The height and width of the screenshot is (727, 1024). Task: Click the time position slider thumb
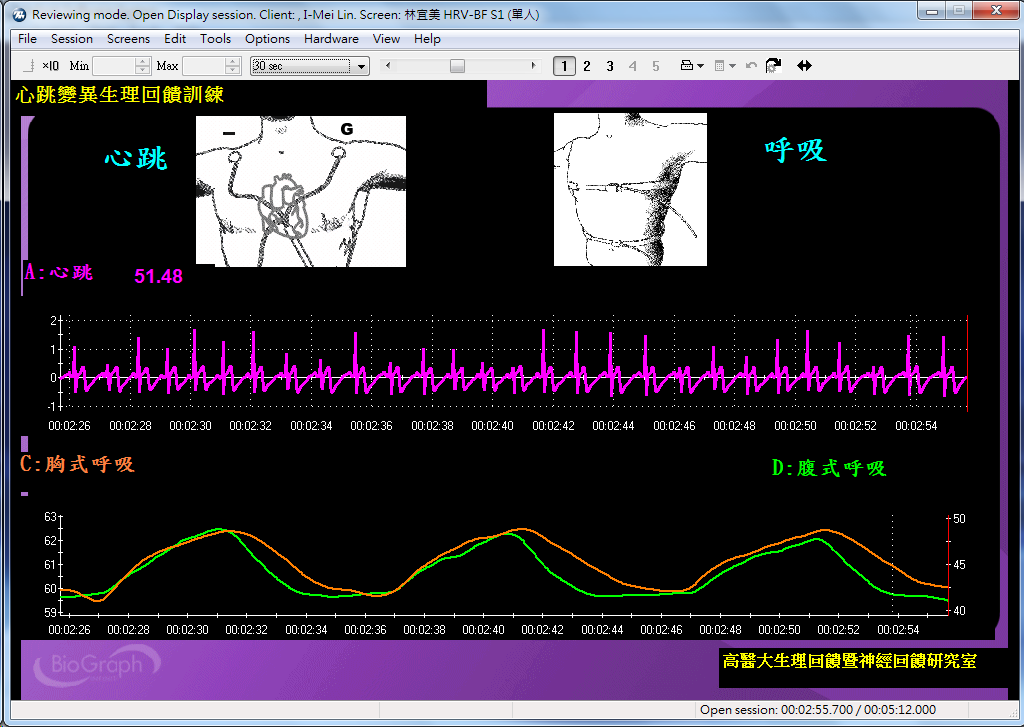coord(457,66)
